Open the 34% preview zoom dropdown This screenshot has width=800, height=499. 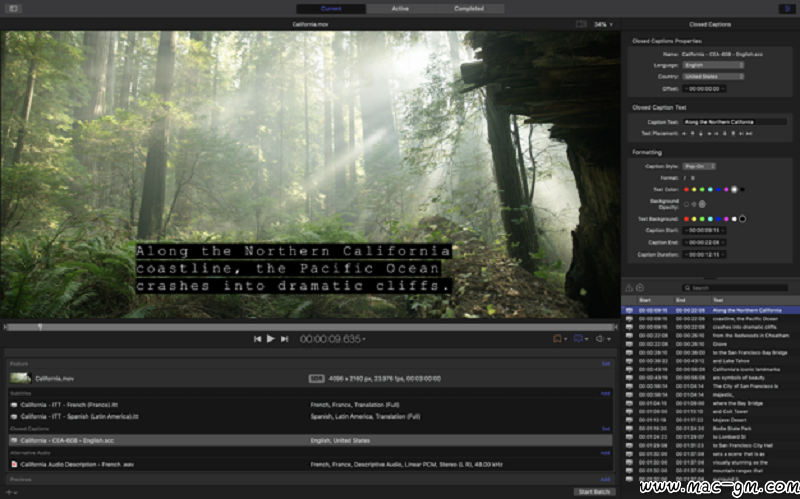[603, 24]
